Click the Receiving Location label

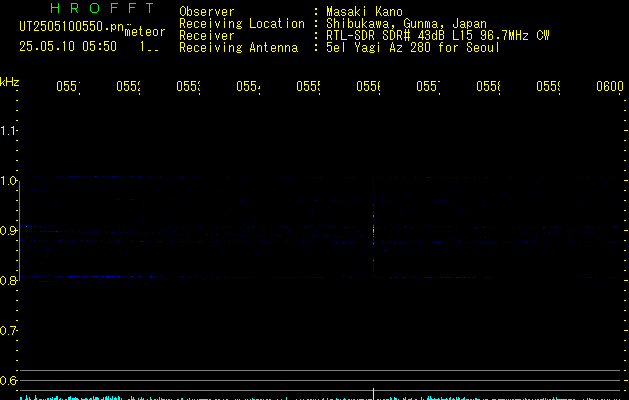(242, 24)
